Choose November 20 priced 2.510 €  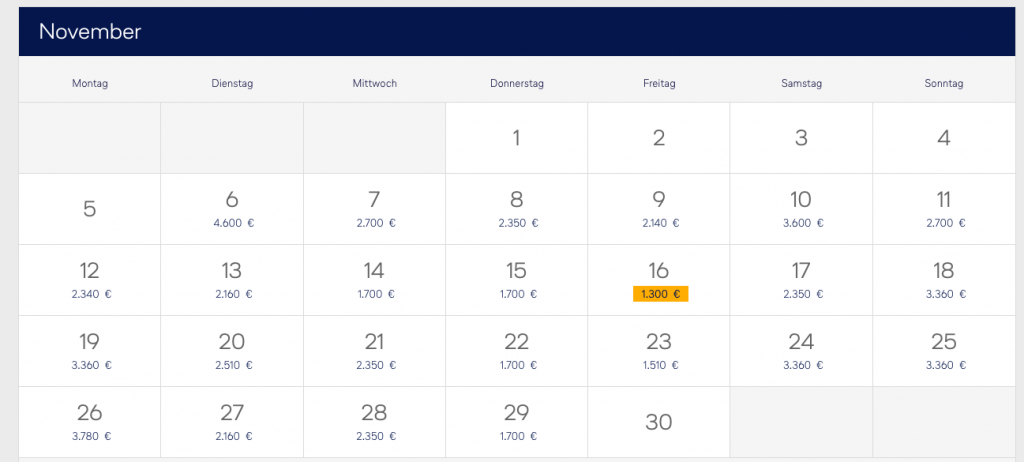click(232, 351)
